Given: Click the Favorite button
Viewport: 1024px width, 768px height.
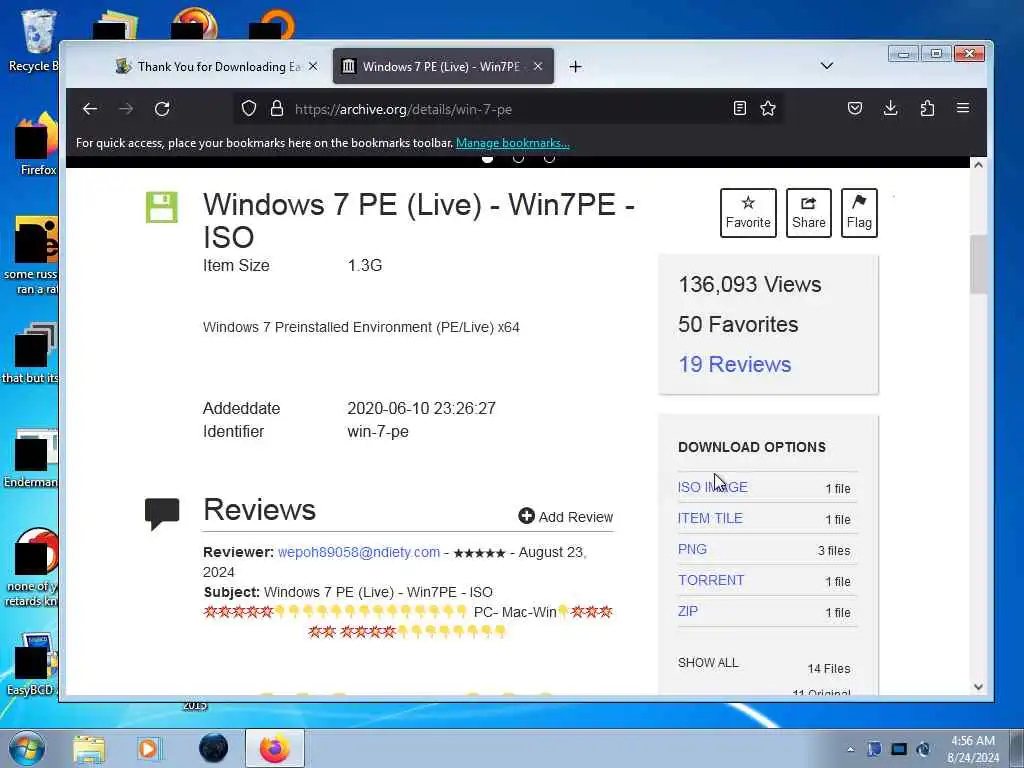Looking at the screenshot, I should point(748,213).
